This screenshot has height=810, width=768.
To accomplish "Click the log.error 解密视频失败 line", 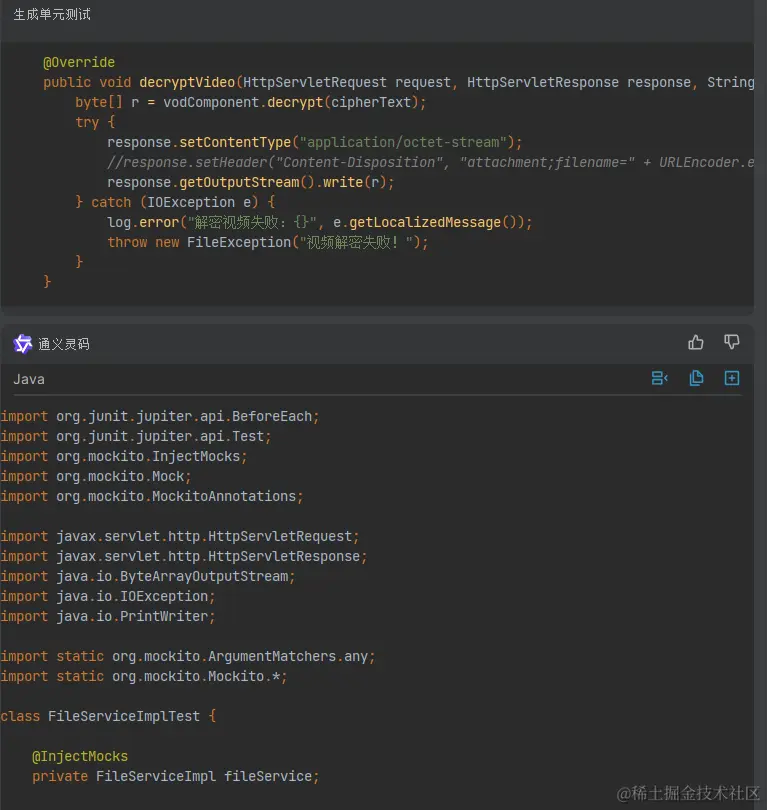I will coord(319,222).
